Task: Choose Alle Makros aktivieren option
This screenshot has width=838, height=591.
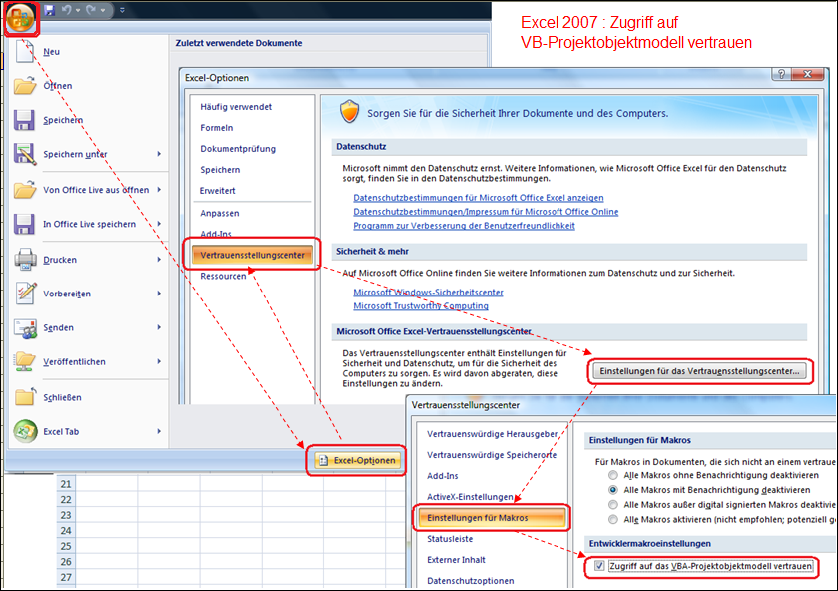Action: tap(612, 519)
